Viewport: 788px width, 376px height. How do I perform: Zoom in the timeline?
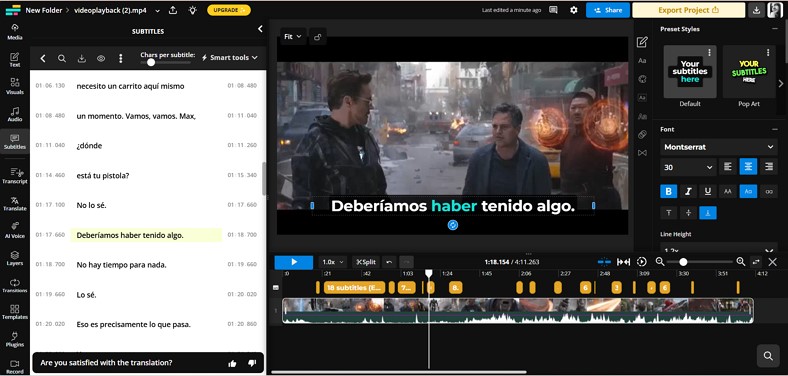[x=740, y=261]
